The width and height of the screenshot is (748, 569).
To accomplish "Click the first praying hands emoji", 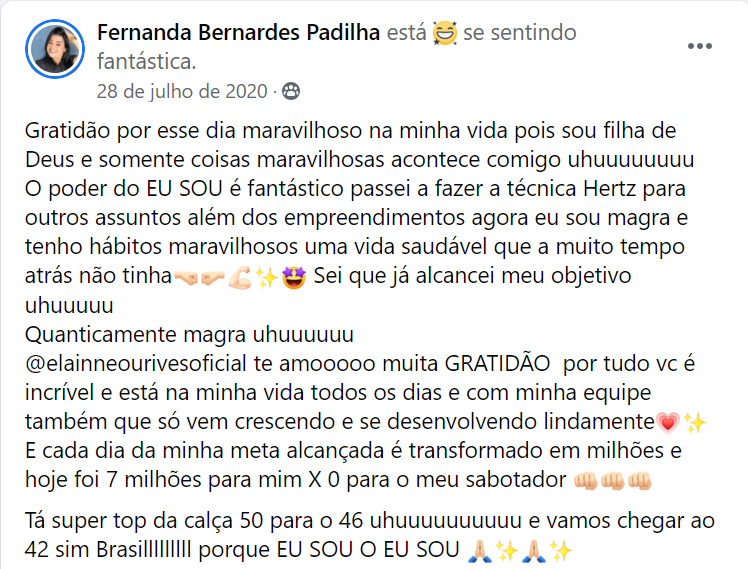I will 475,550.
